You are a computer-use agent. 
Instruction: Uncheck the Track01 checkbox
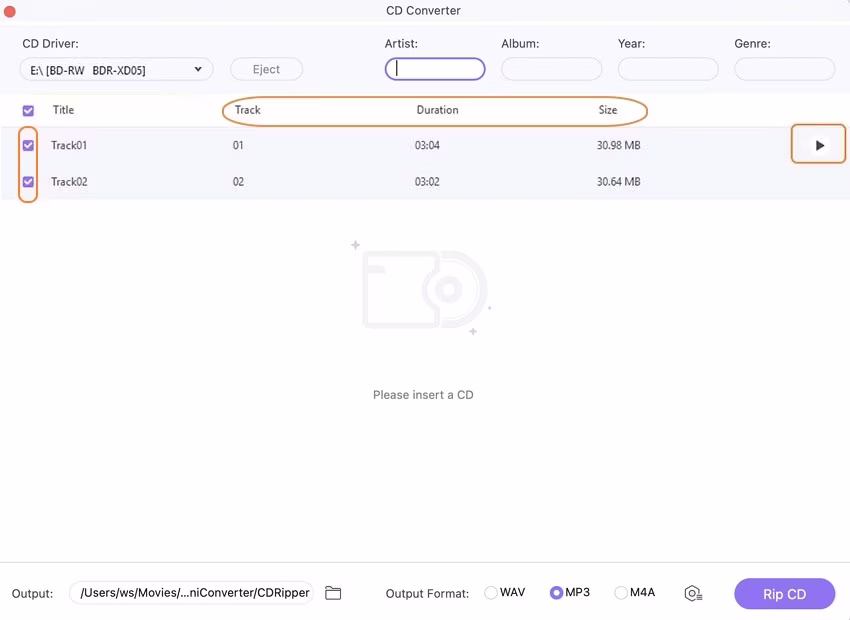click(28, 145)
